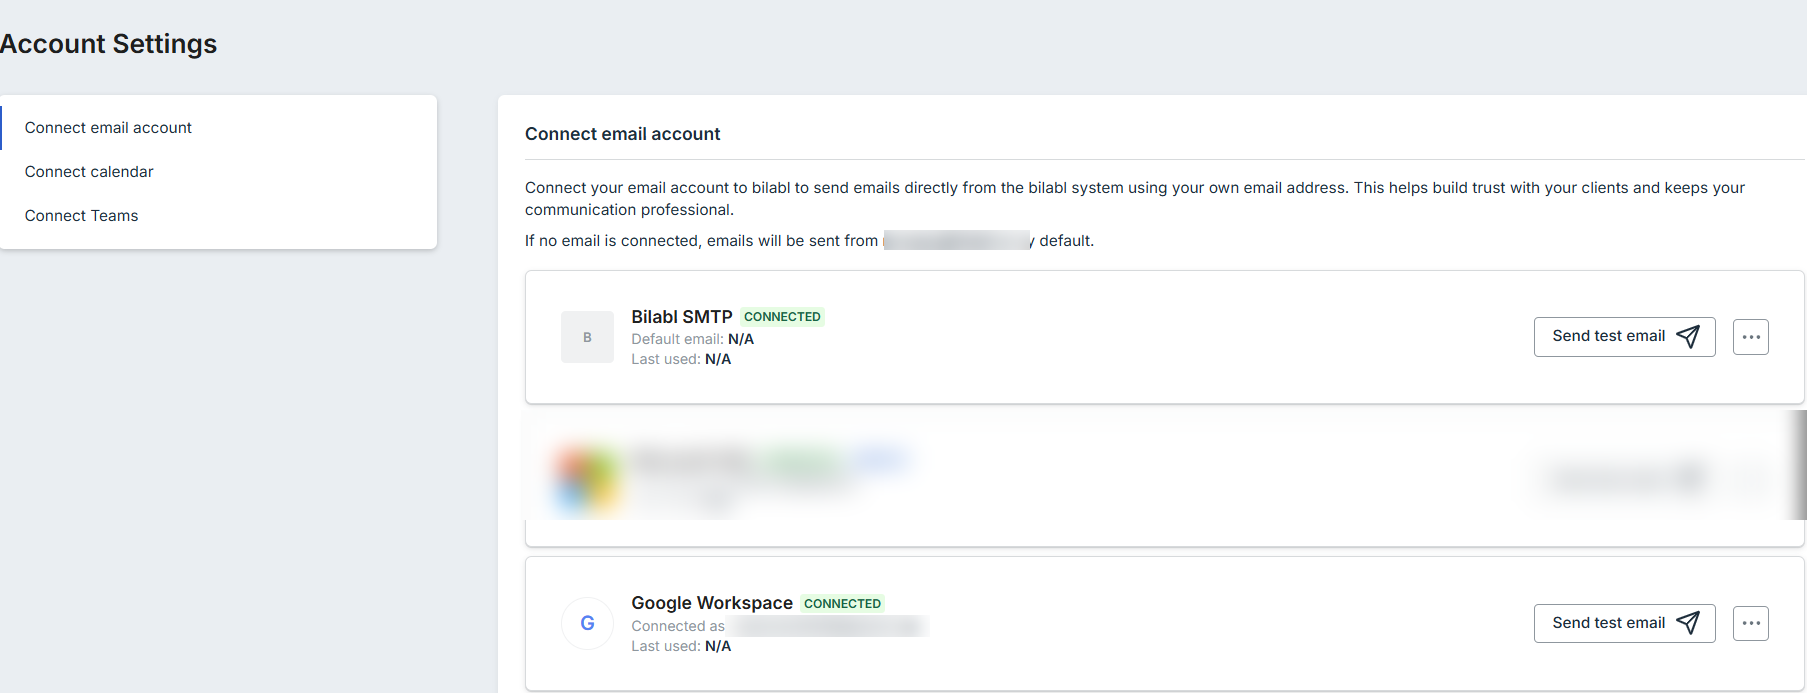This screenshot has height=693, width=1807.
Task: Click the Bilabl SMTP CONNECTED badge
Action: 782,317
